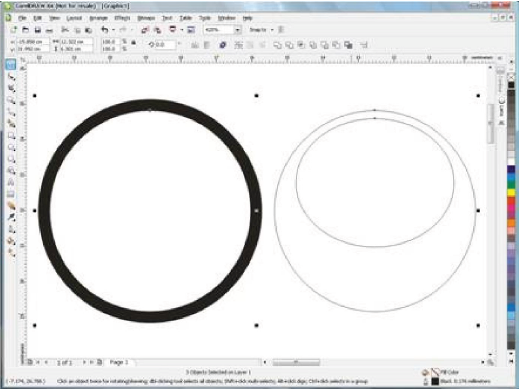520x389 pixels.
Task: Toggle the Combine button in the property bar
Action: 223,45
